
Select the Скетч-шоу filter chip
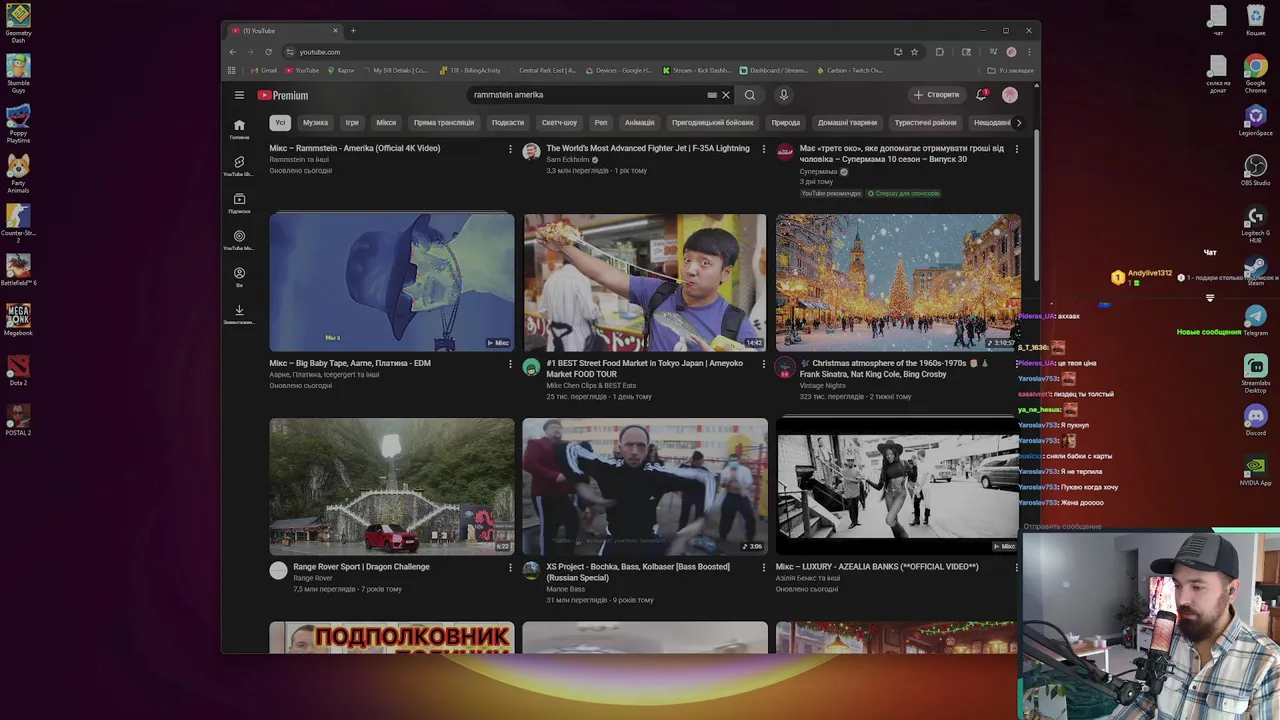pyautogui.click(x=559, y=123)
